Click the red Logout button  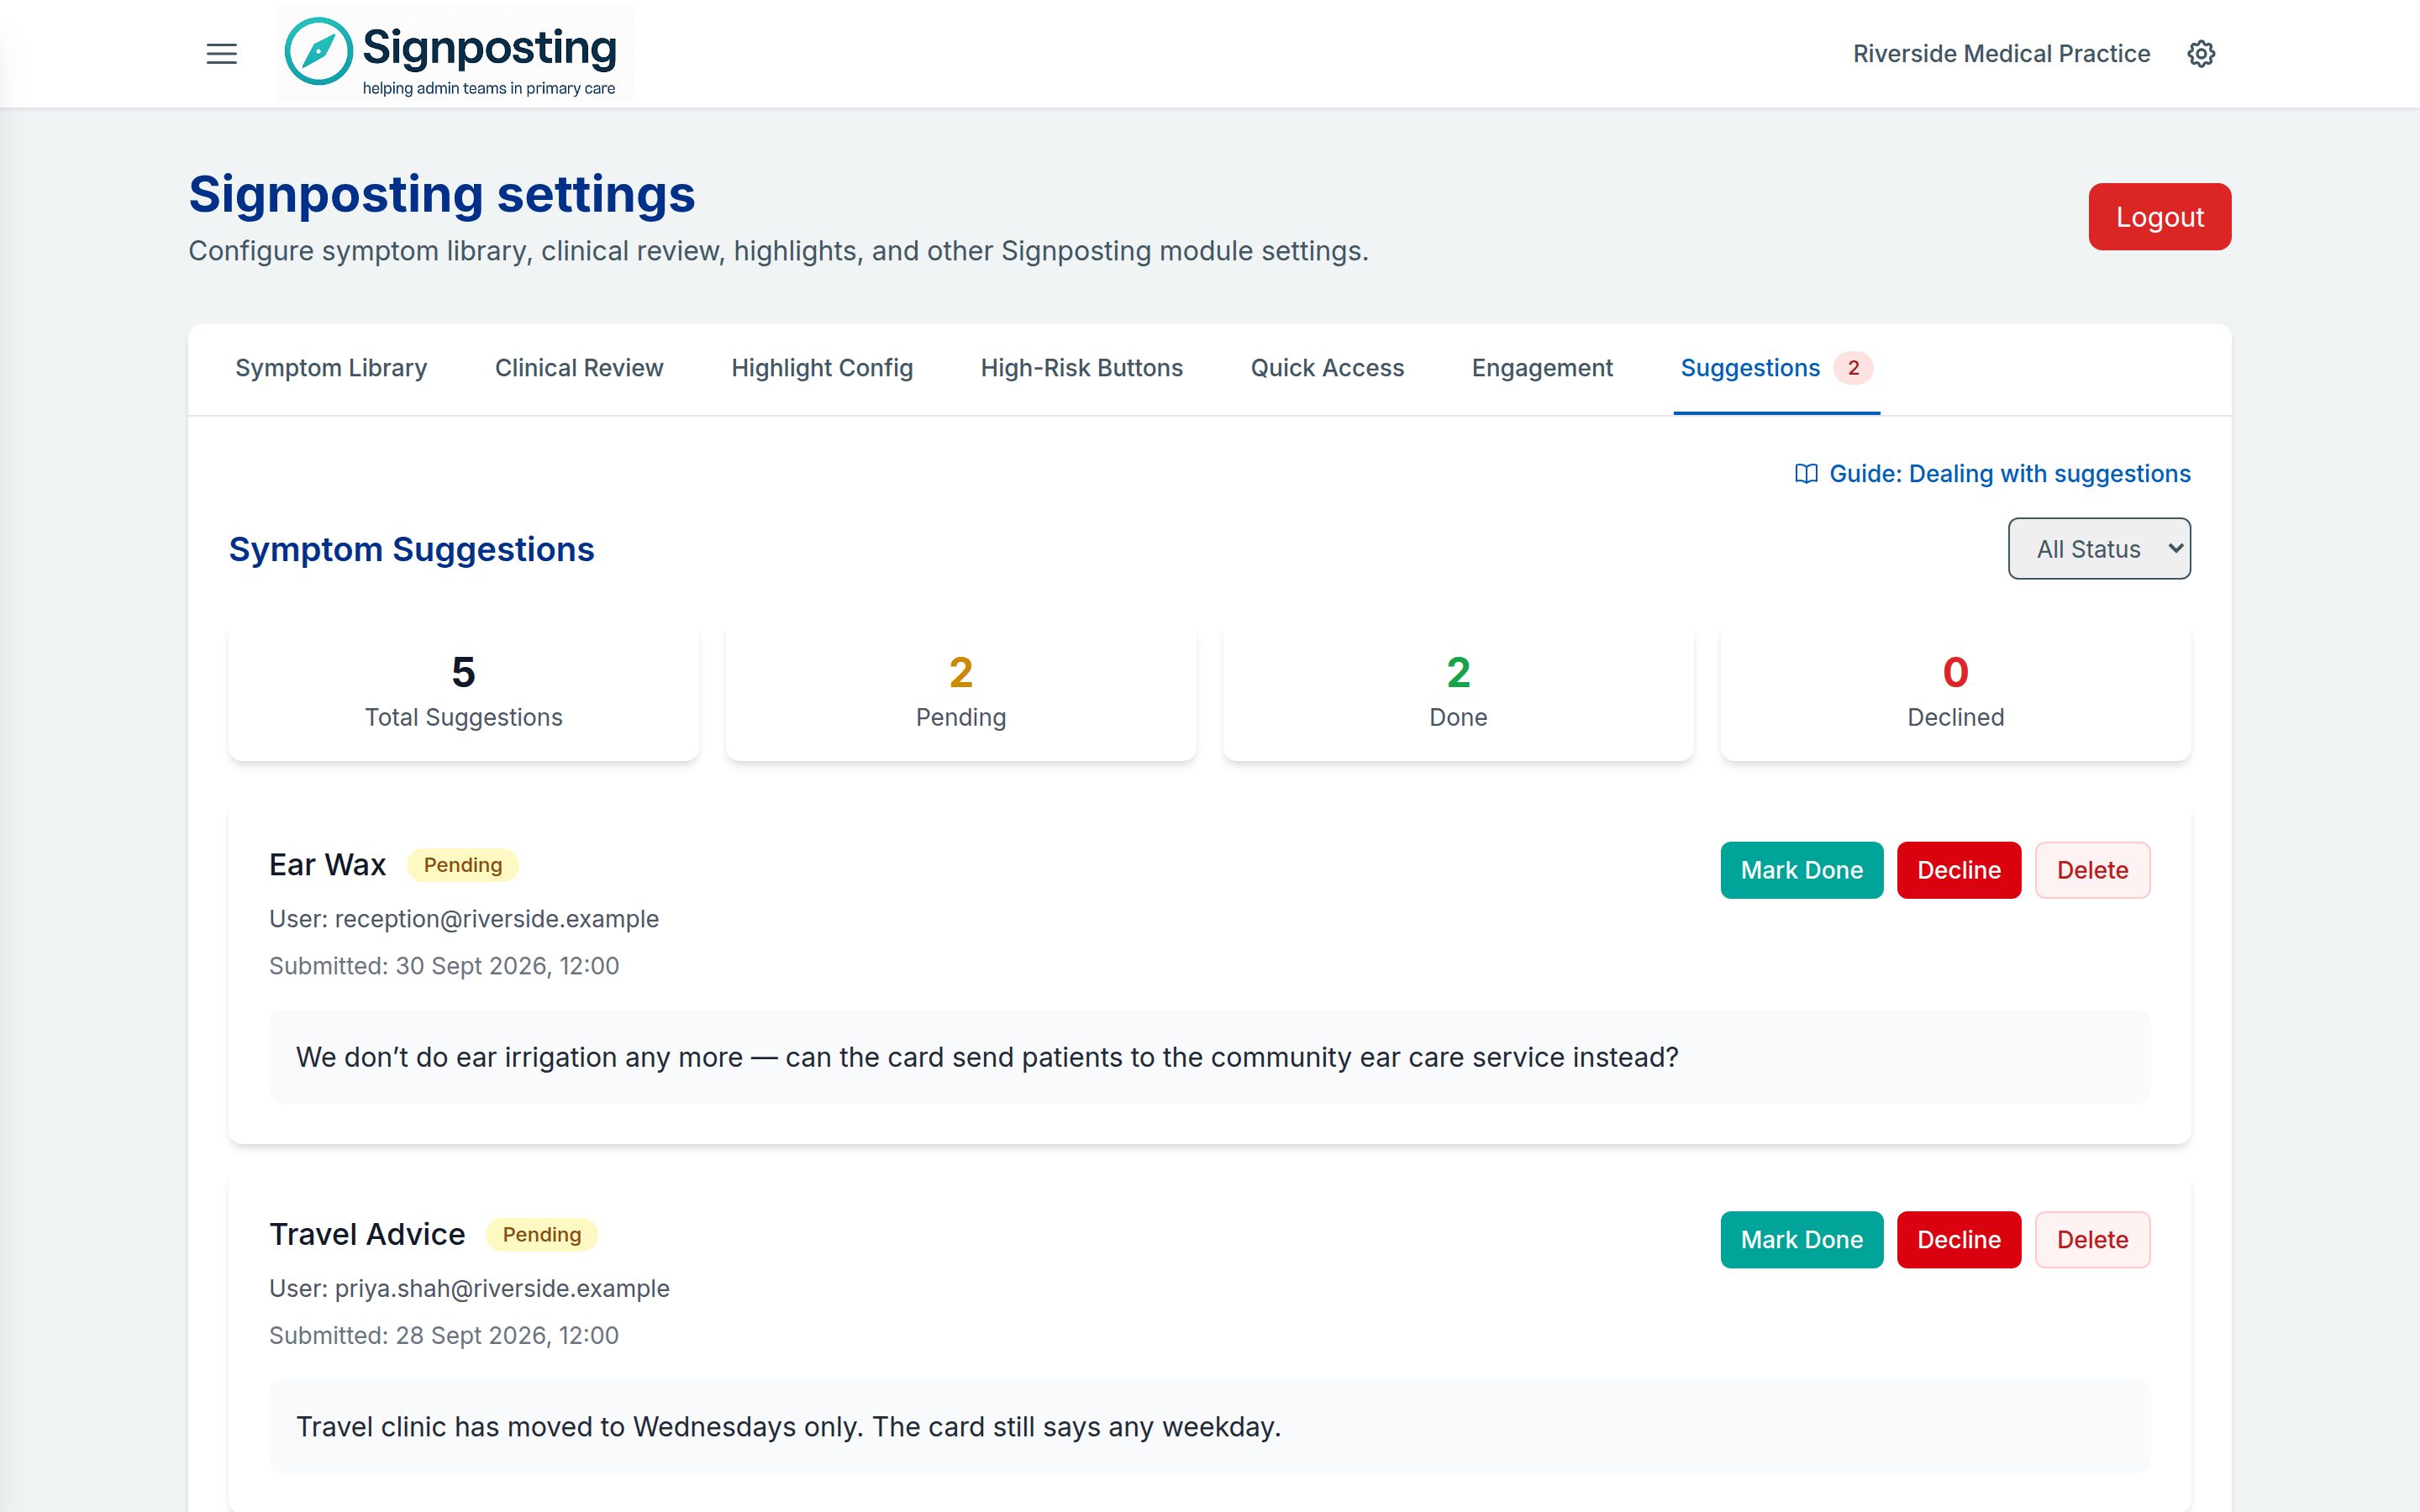(x=2159, y=216)
